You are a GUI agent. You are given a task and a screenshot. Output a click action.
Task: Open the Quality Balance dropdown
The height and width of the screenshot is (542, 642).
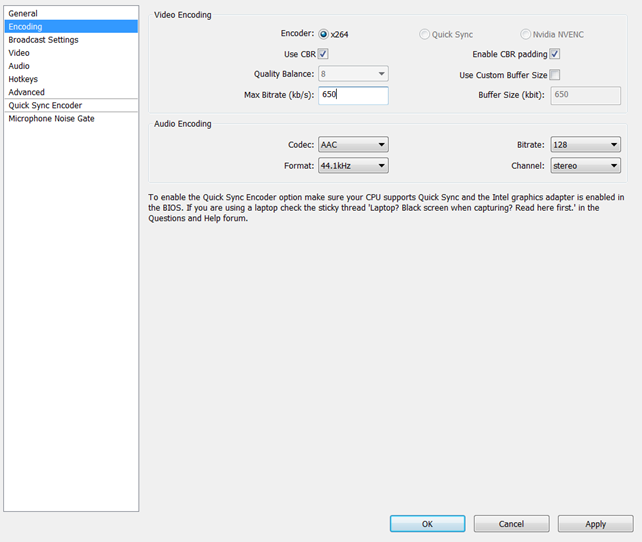pyautogui.click(x=353, y=74)
